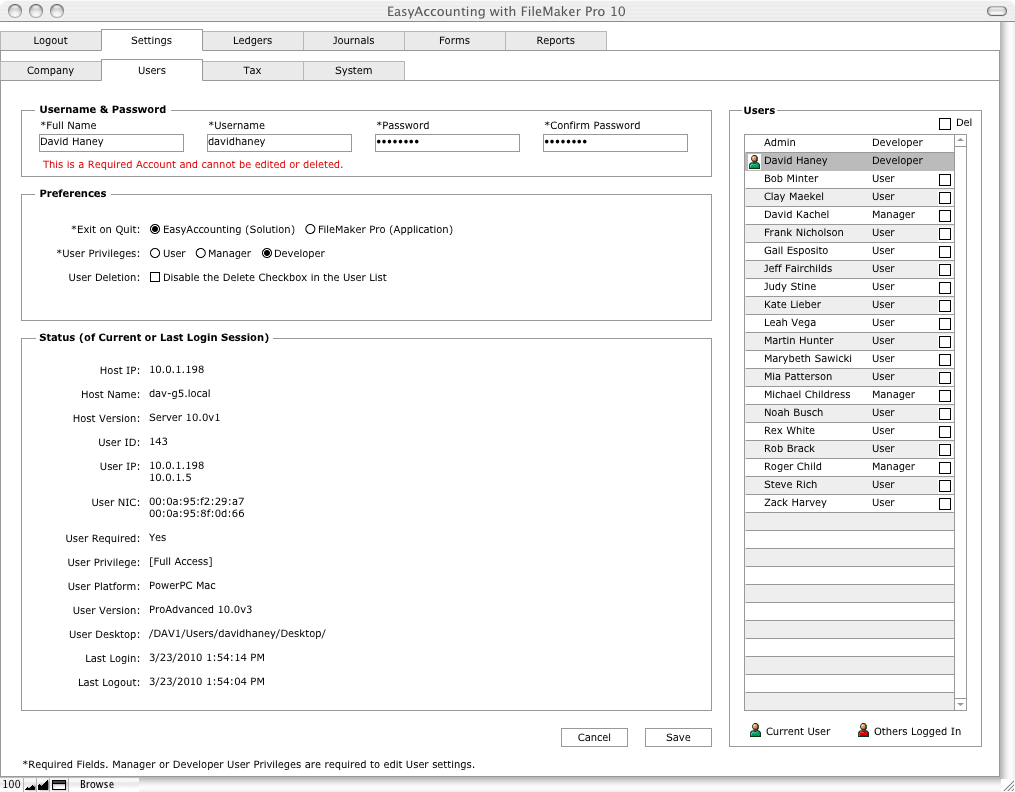Screen dimensions: 1015x792
Task: Click the Confirm Password field
Action: pos(615,142)
